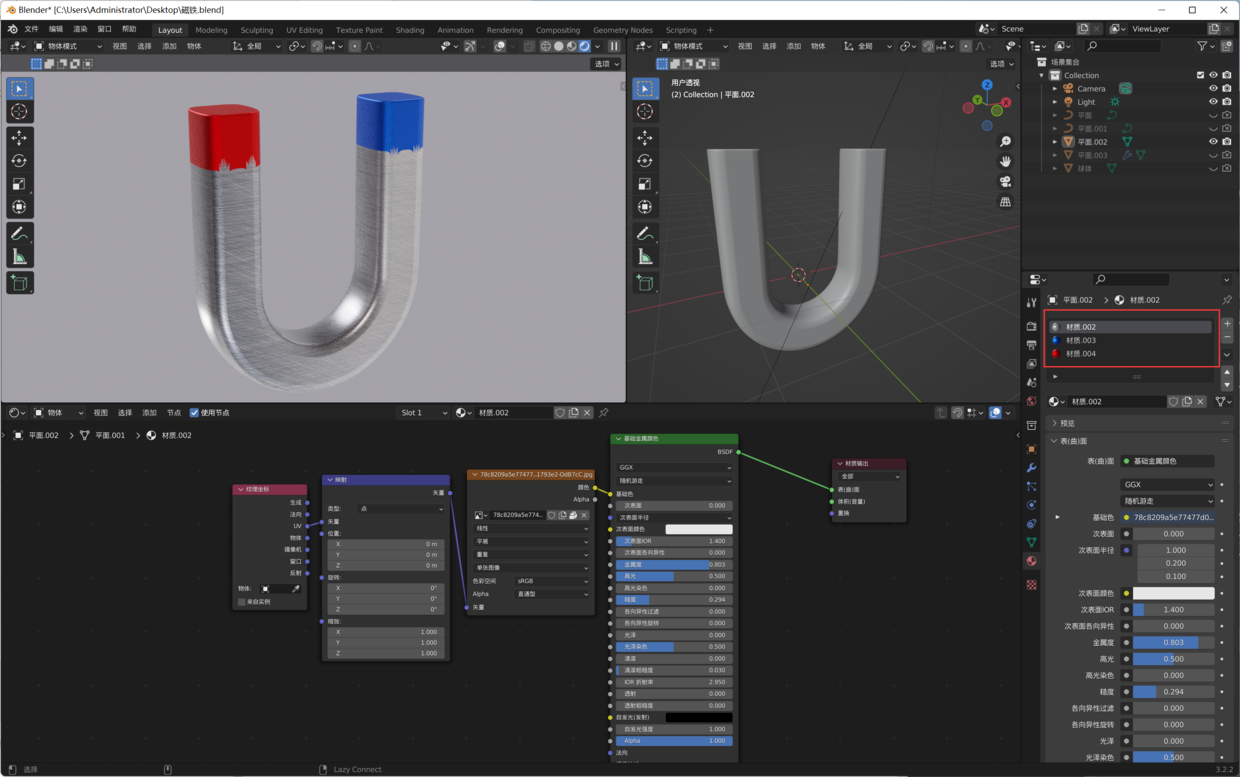Switch to the UV Editing workspace tab
Screen dimensions: 1240x777
point(304,30)
